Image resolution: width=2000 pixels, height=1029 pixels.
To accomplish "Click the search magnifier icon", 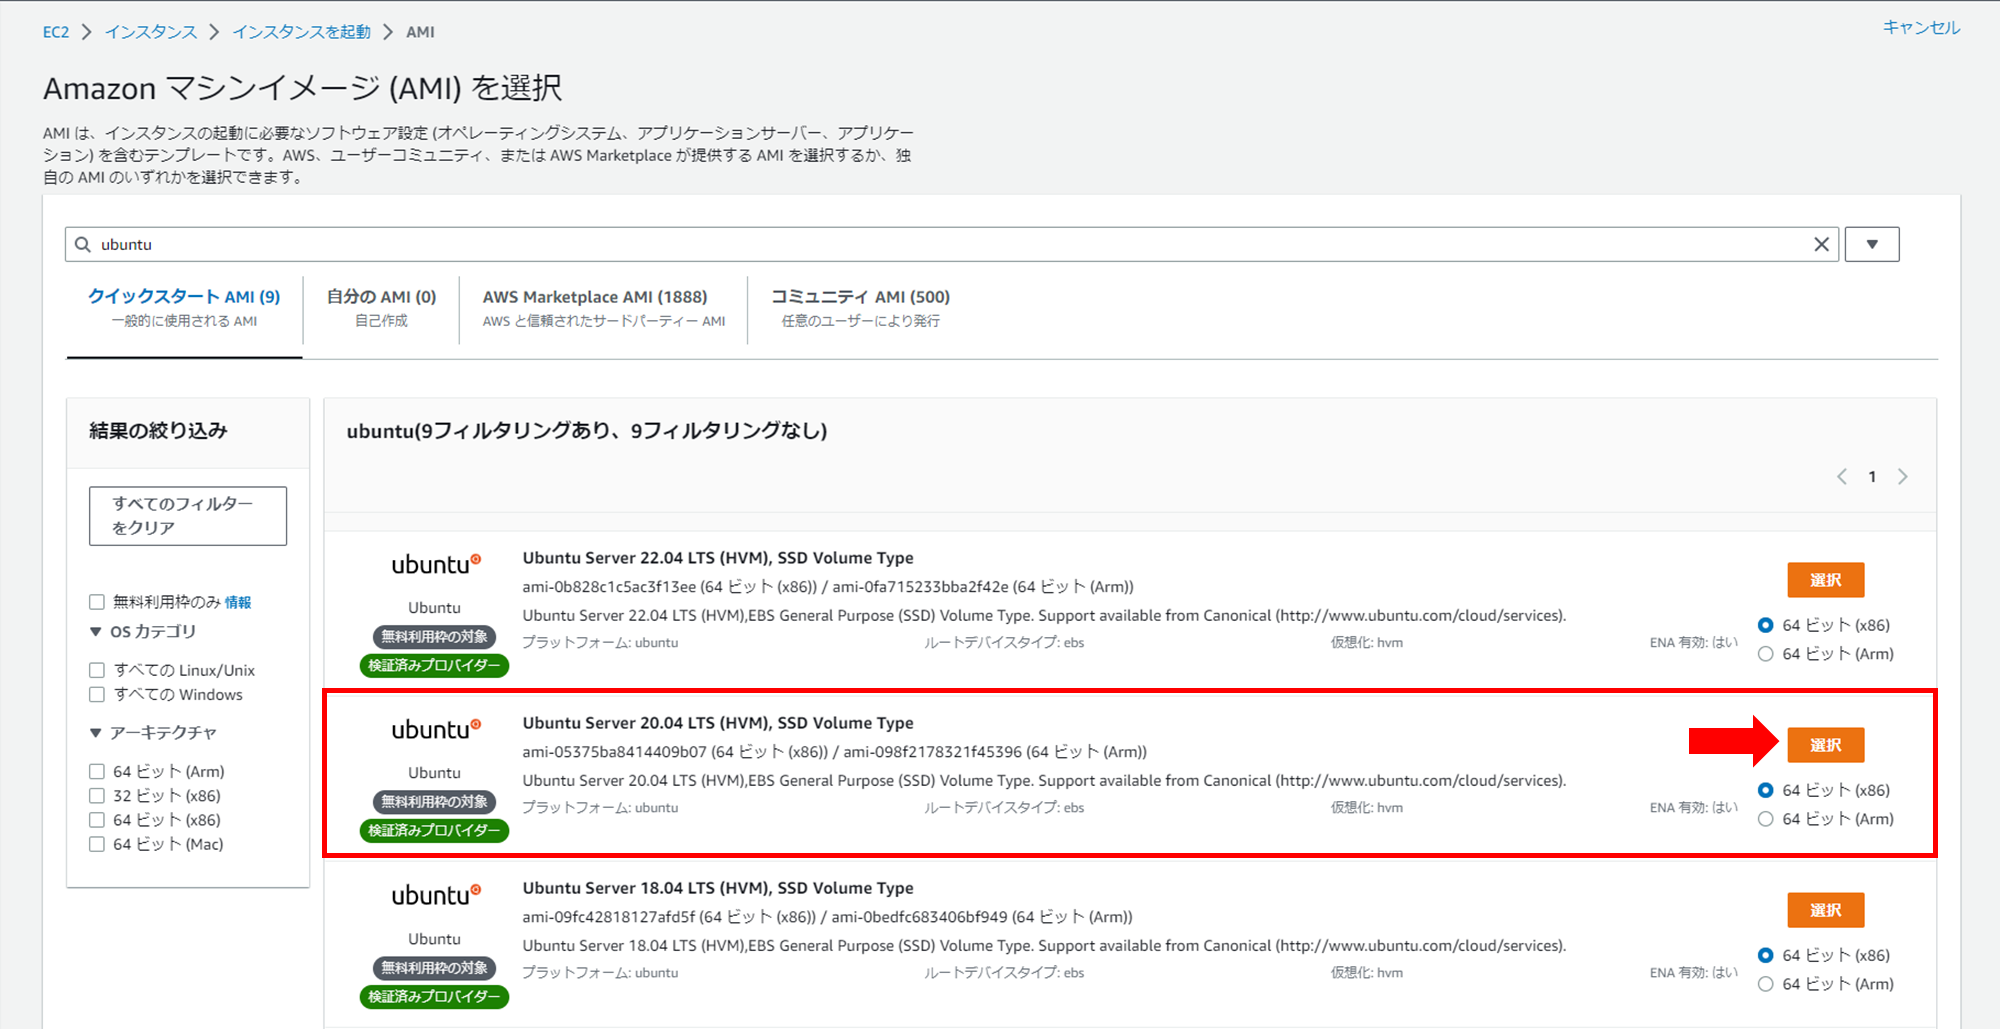I will pyautogui.click(x=83, y=244).
